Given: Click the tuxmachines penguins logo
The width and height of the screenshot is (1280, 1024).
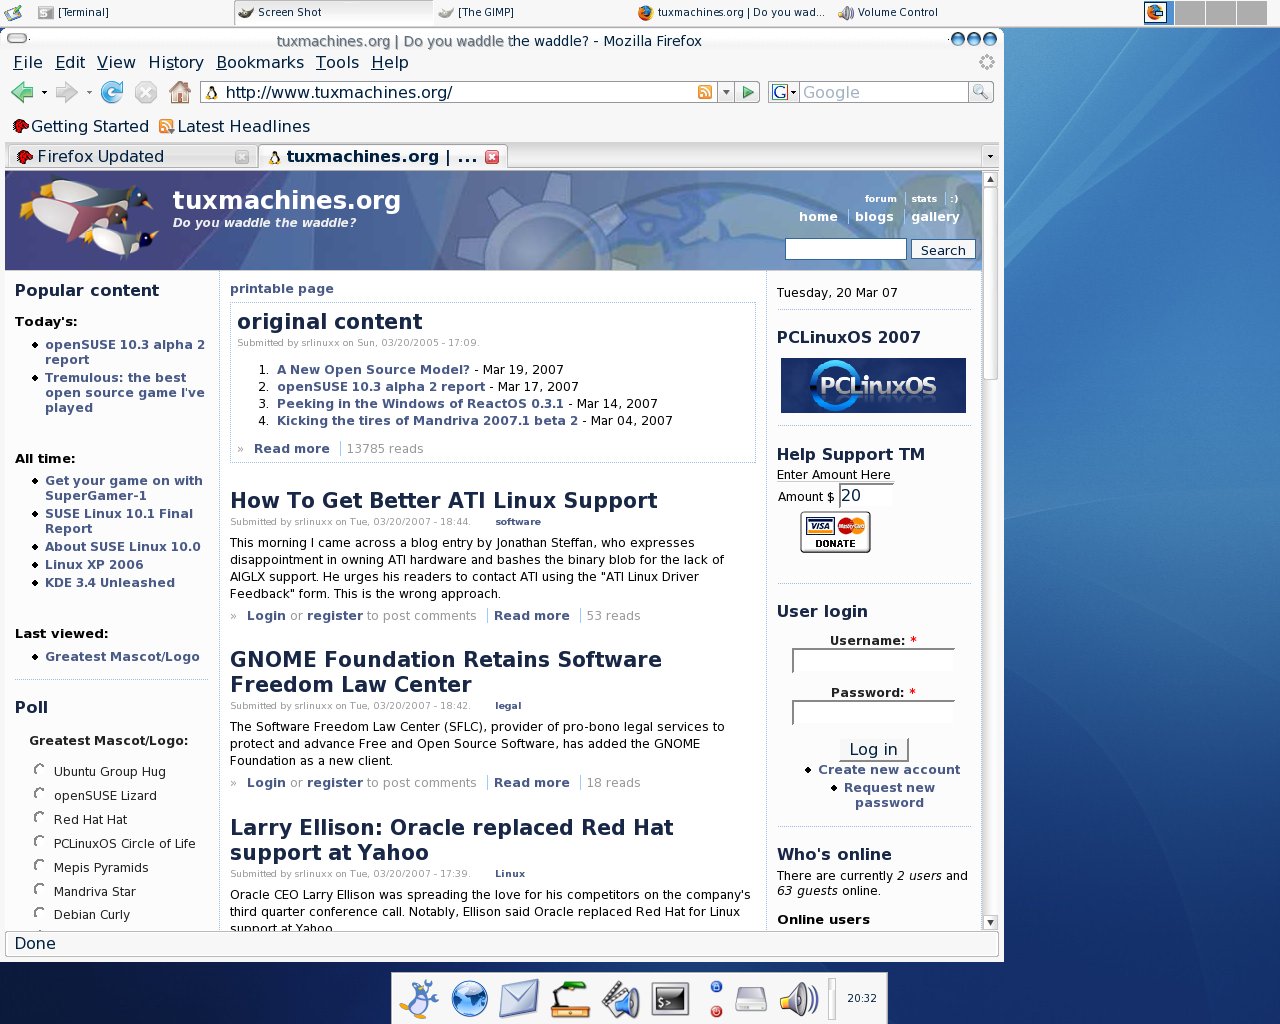Looking at the screenshot, I should click(88, 218).
